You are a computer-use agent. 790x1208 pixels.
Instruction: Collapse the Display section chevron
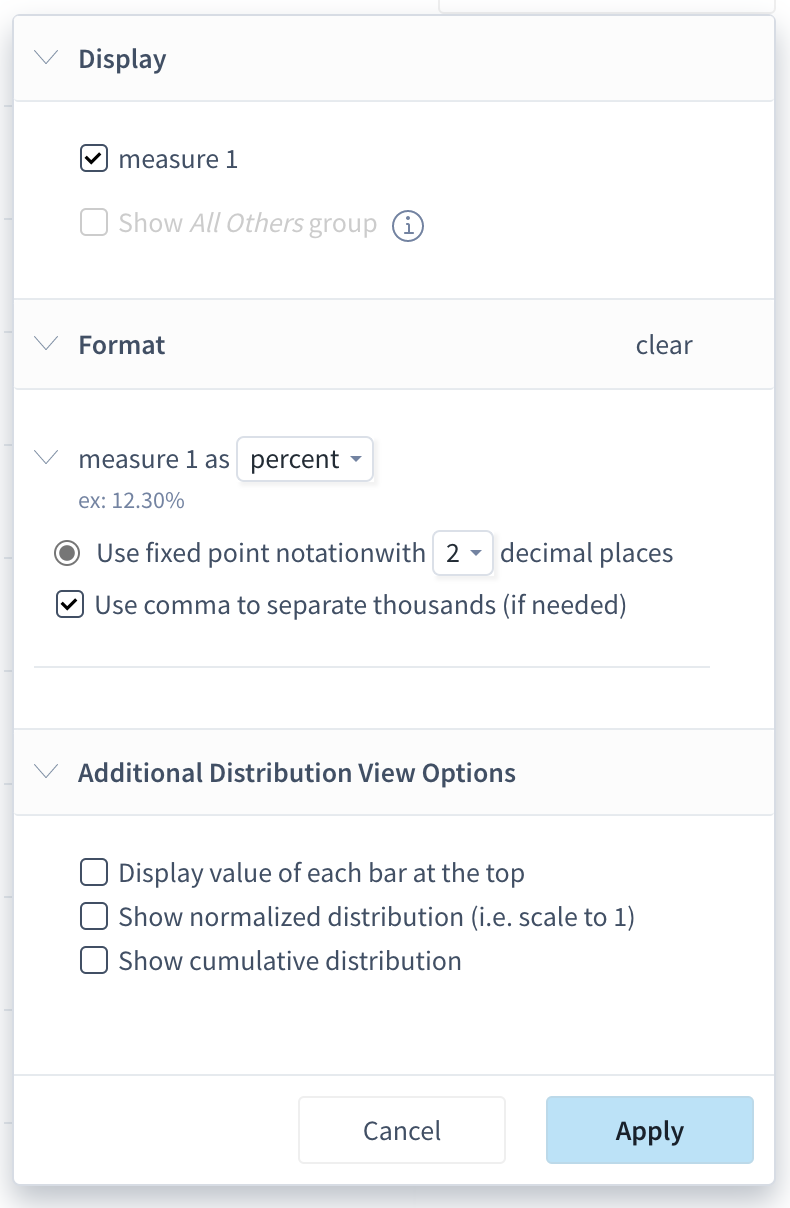pos(47,59)
